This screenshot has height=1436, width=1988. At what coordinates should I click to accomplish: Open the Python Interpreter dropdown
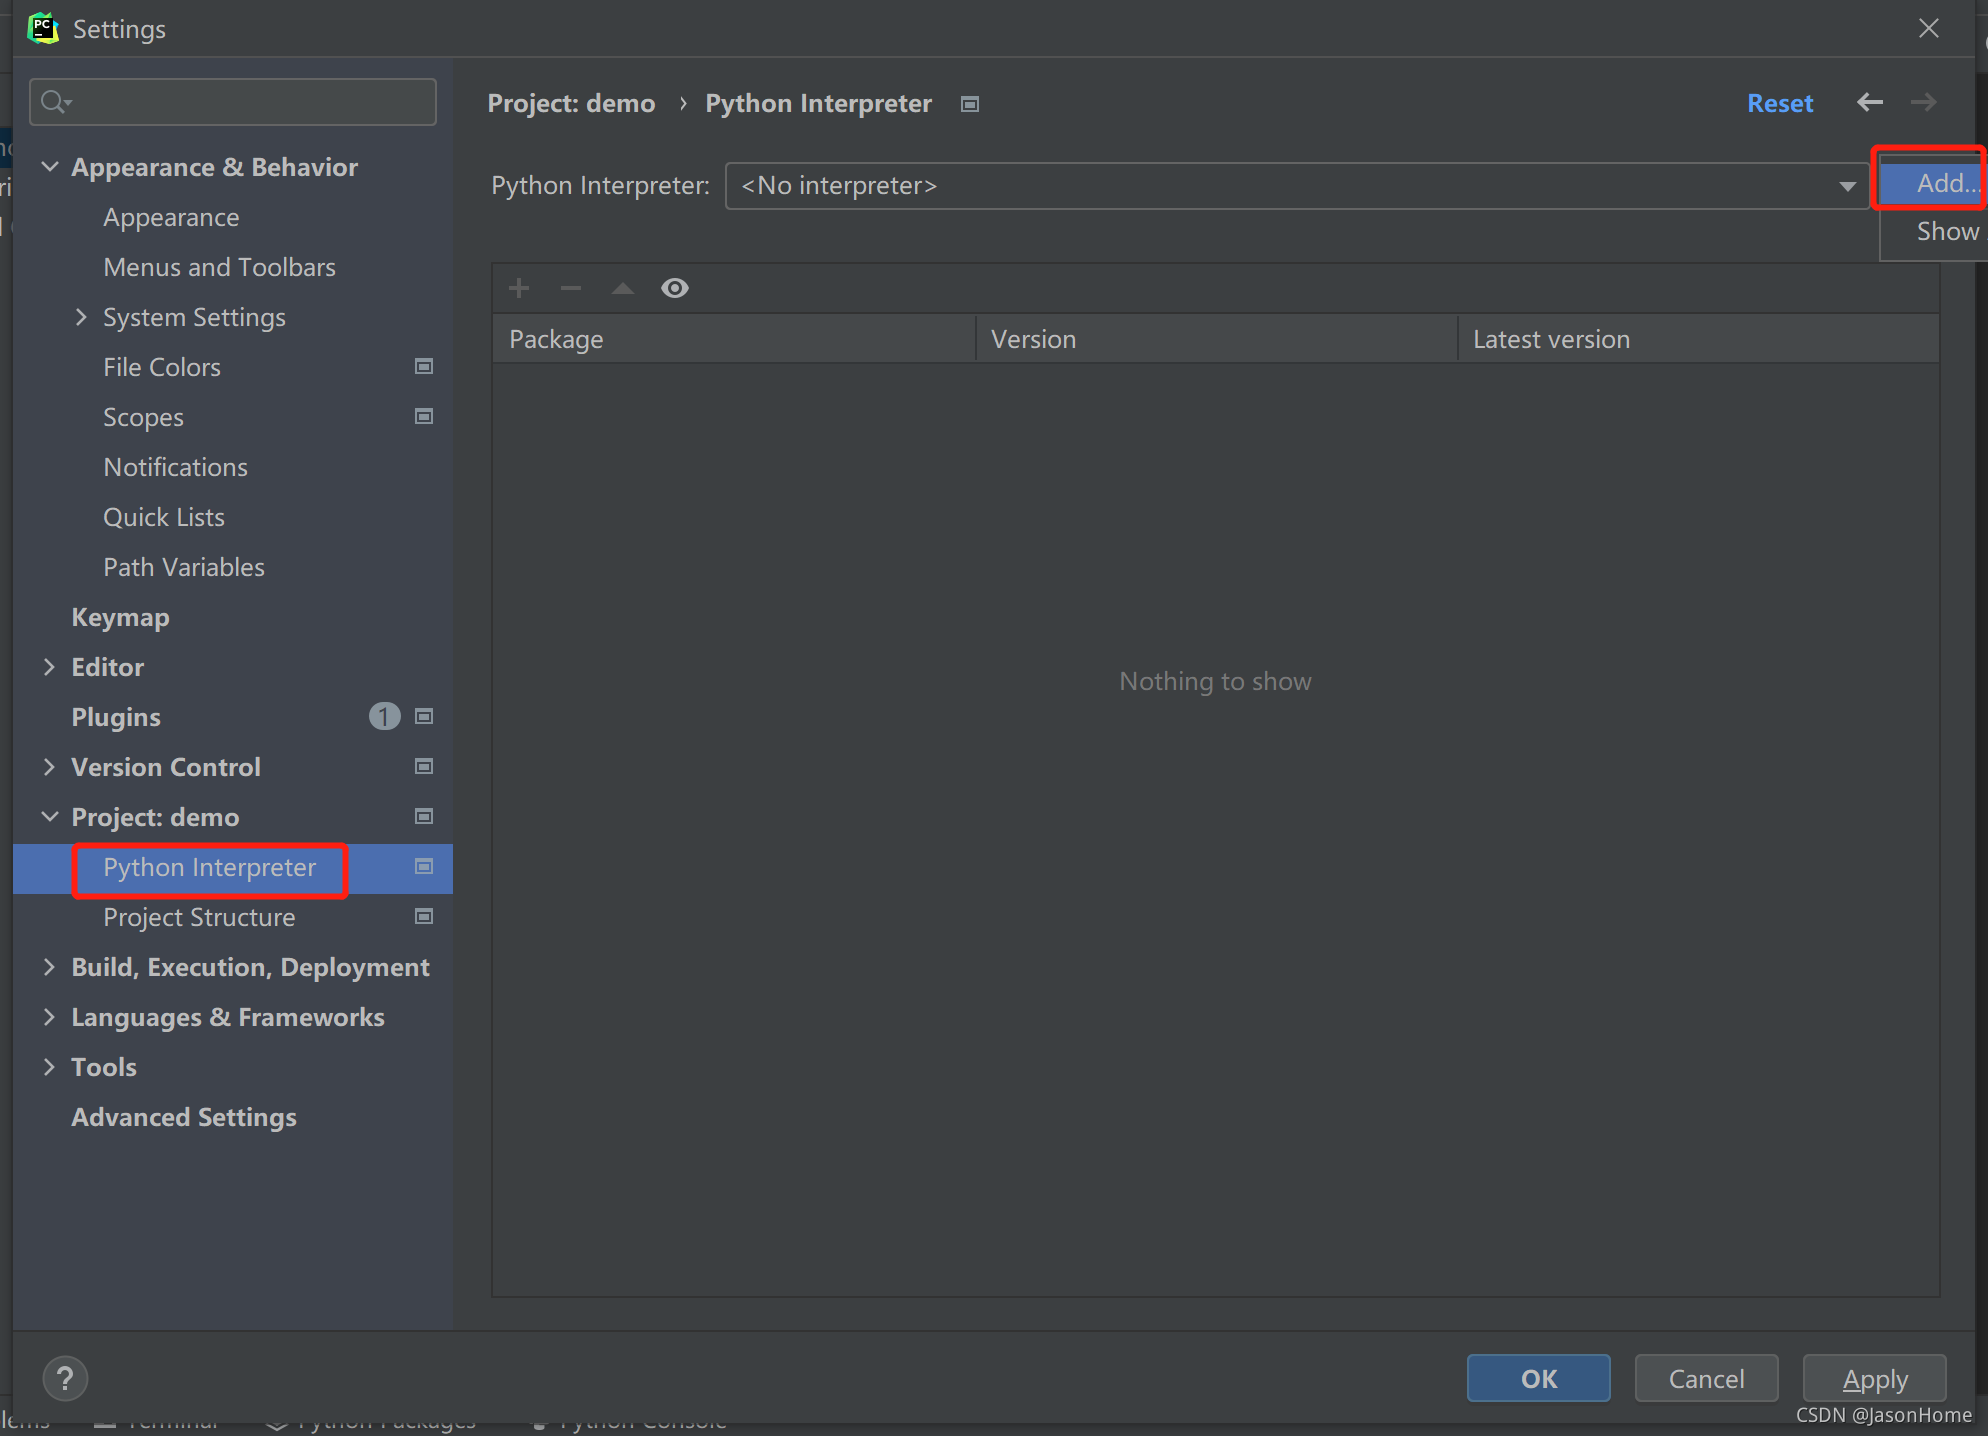click(x=1846, y=186)
